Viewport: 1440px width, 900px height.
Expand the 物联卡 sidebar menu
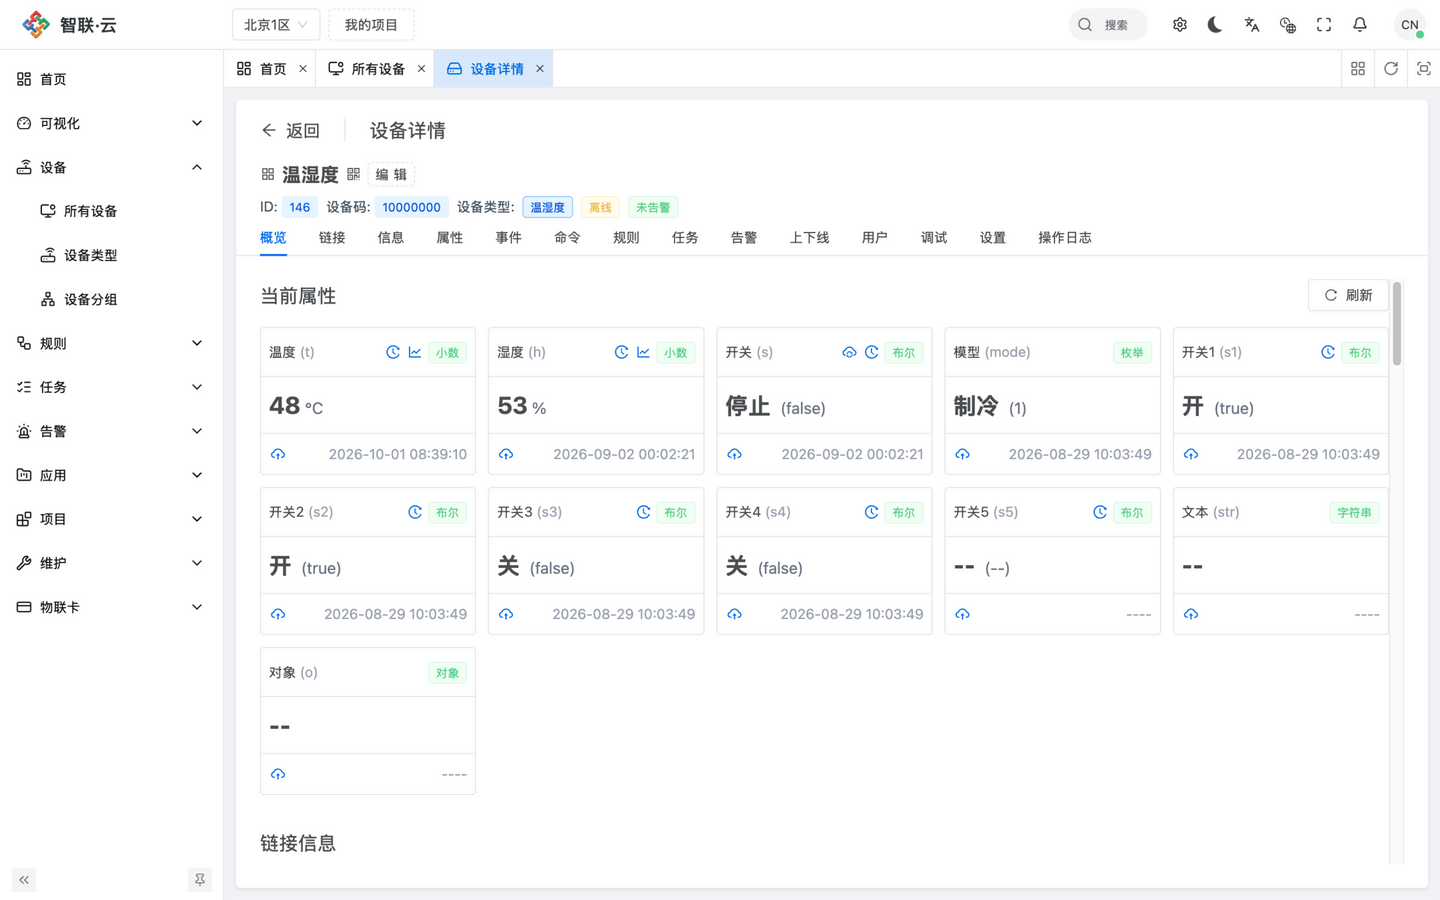click(x=110, y=607)
